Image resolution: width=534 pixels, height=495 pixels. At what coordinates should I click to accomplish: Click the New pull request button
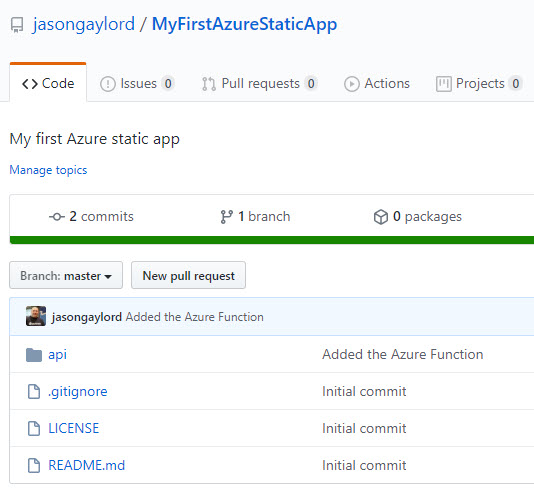tap(188, 275)
